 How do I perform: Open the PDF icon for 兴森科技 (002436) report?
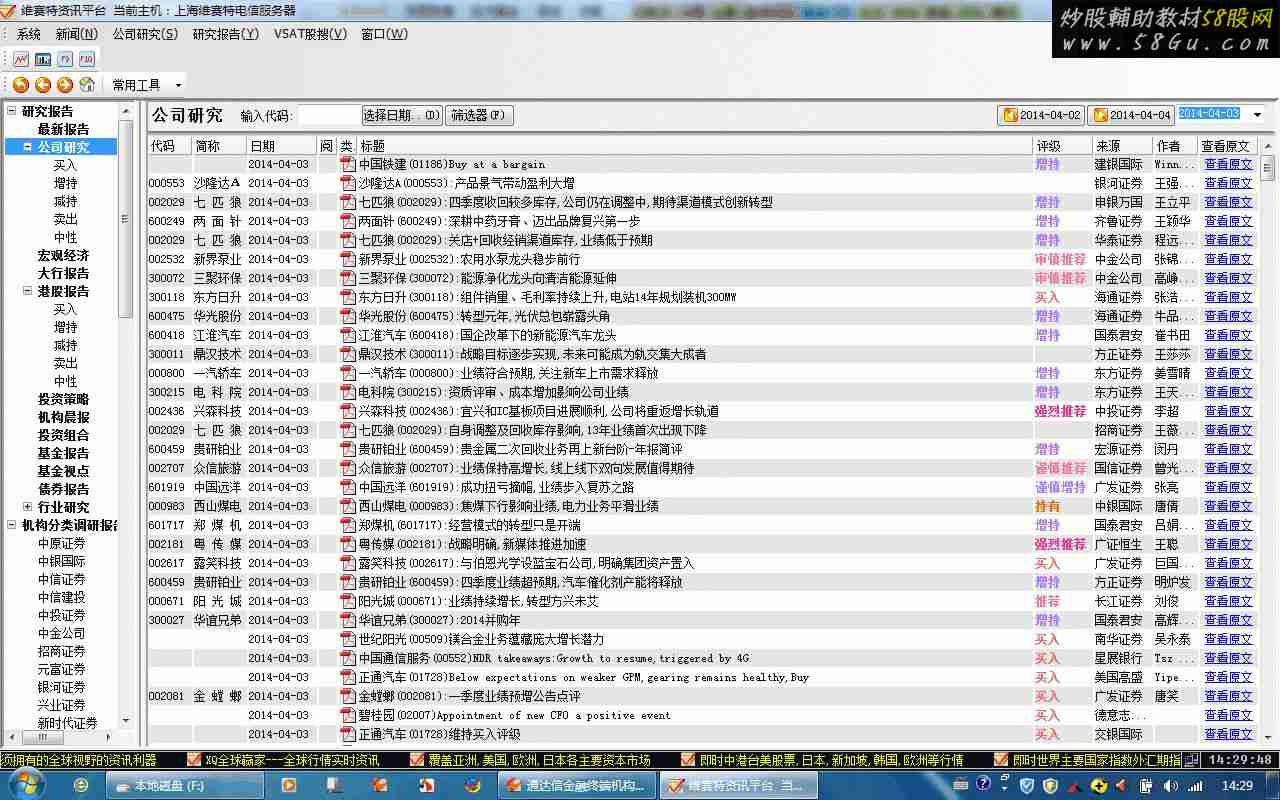tap(348, 411)
